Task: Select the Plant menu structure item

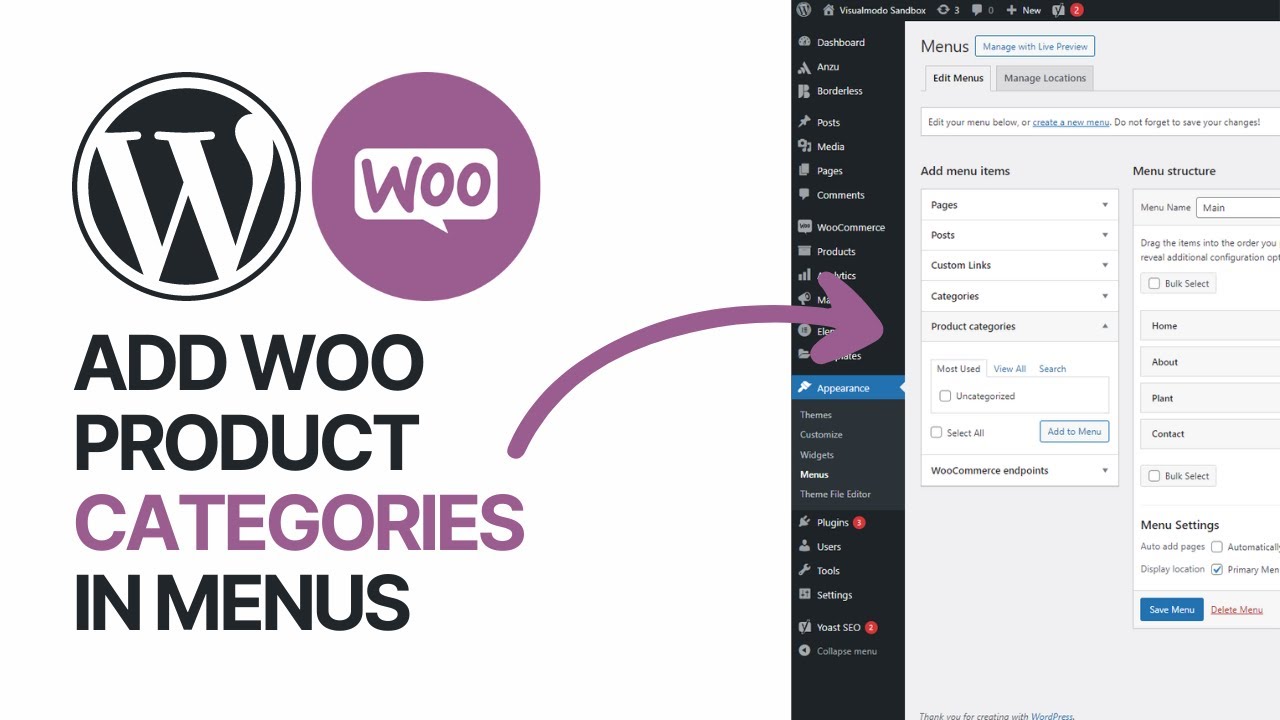Action: coord(1210,398)
